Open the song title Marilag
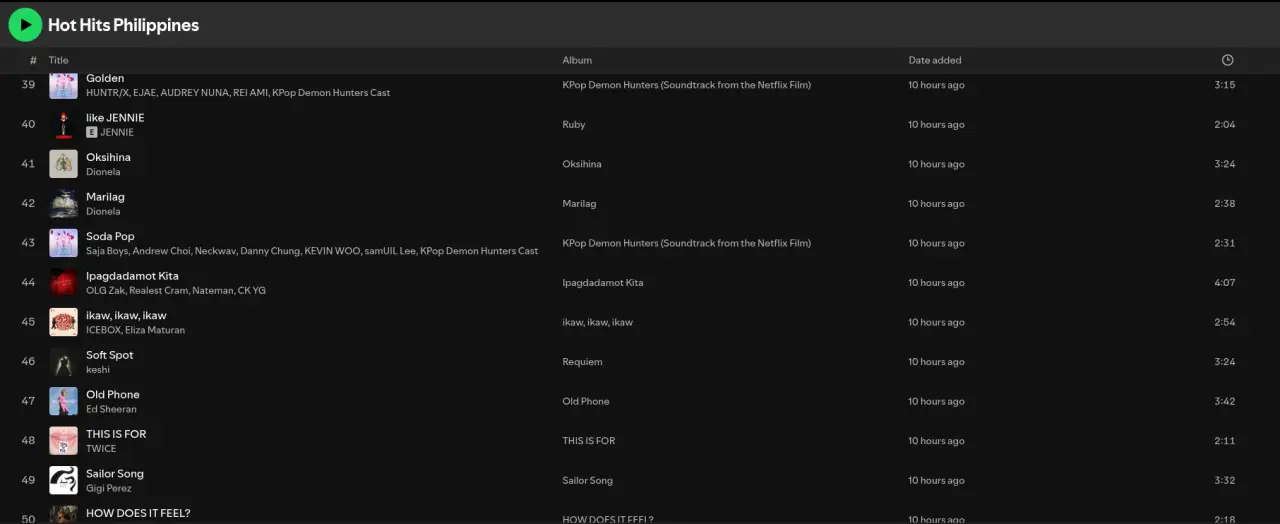This screenshot has width=1280, height=524. click(x=105, y=197)
